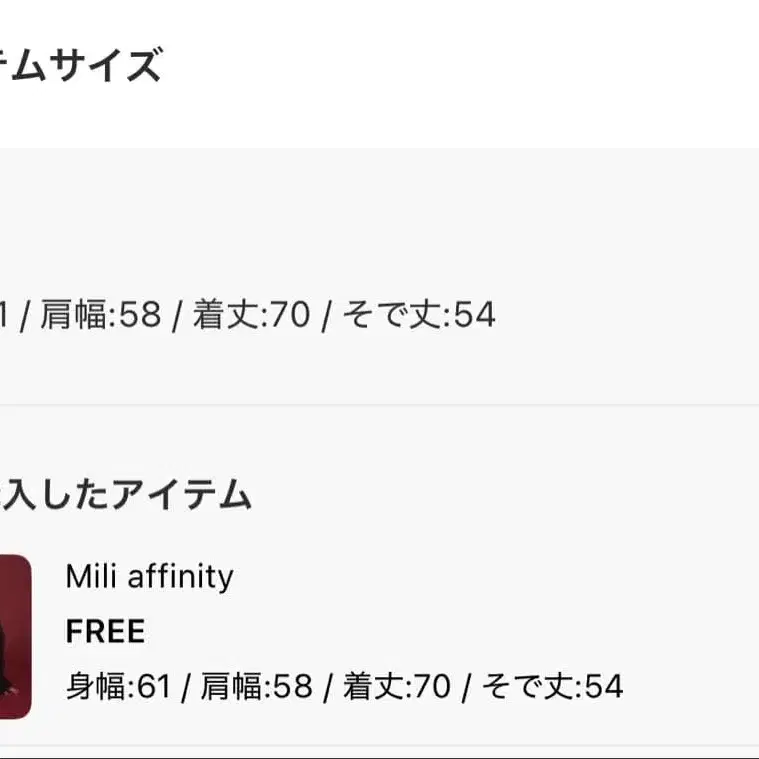Tap the cut-off 1 starting the upper measurements
Image resolution: width=759 pixels, height=759 pixels.
(6, 315)
